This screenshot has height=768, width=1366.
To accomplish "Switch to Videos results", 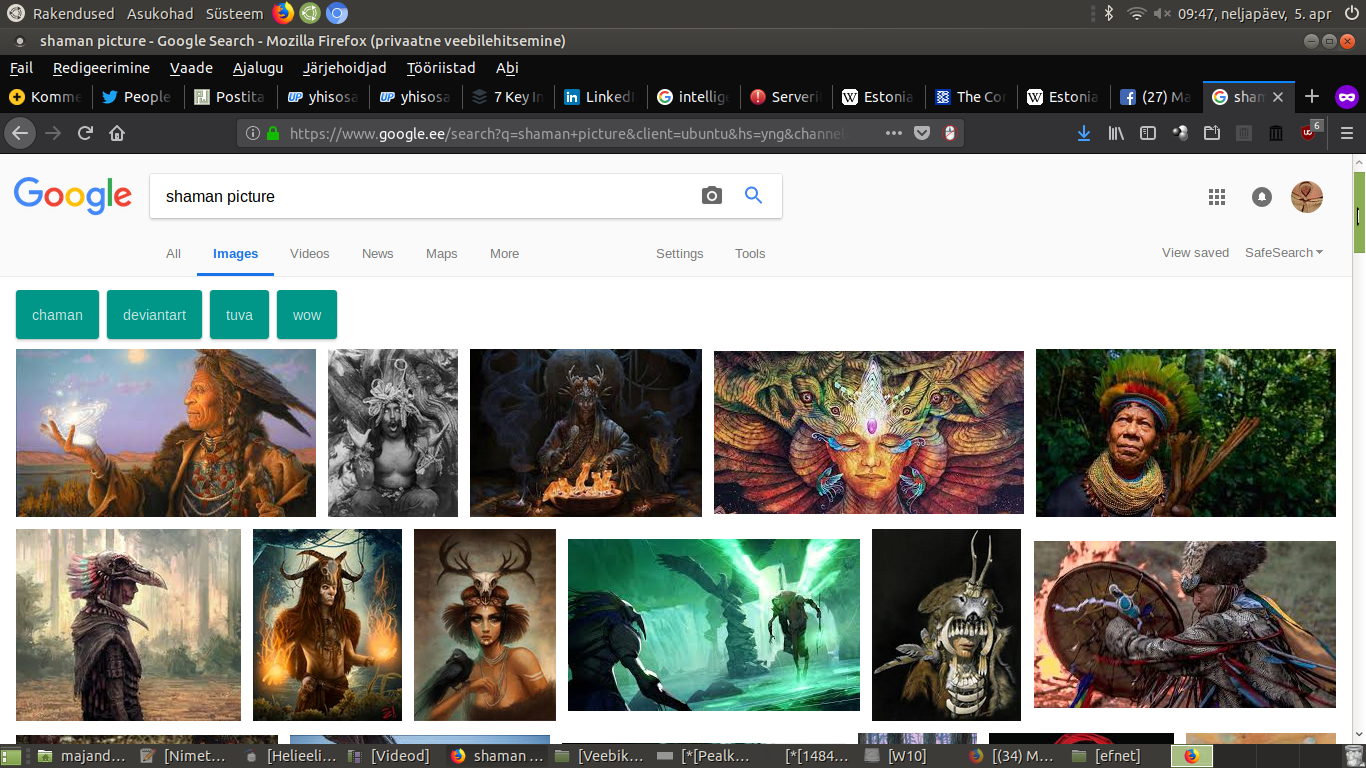I will [x=310, y=254].
